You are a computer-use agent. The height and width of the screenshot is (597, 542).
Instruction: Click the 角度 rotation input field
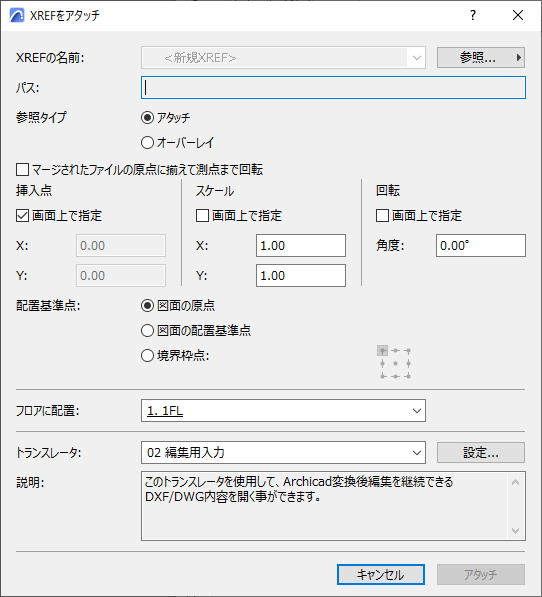[481, 246]
